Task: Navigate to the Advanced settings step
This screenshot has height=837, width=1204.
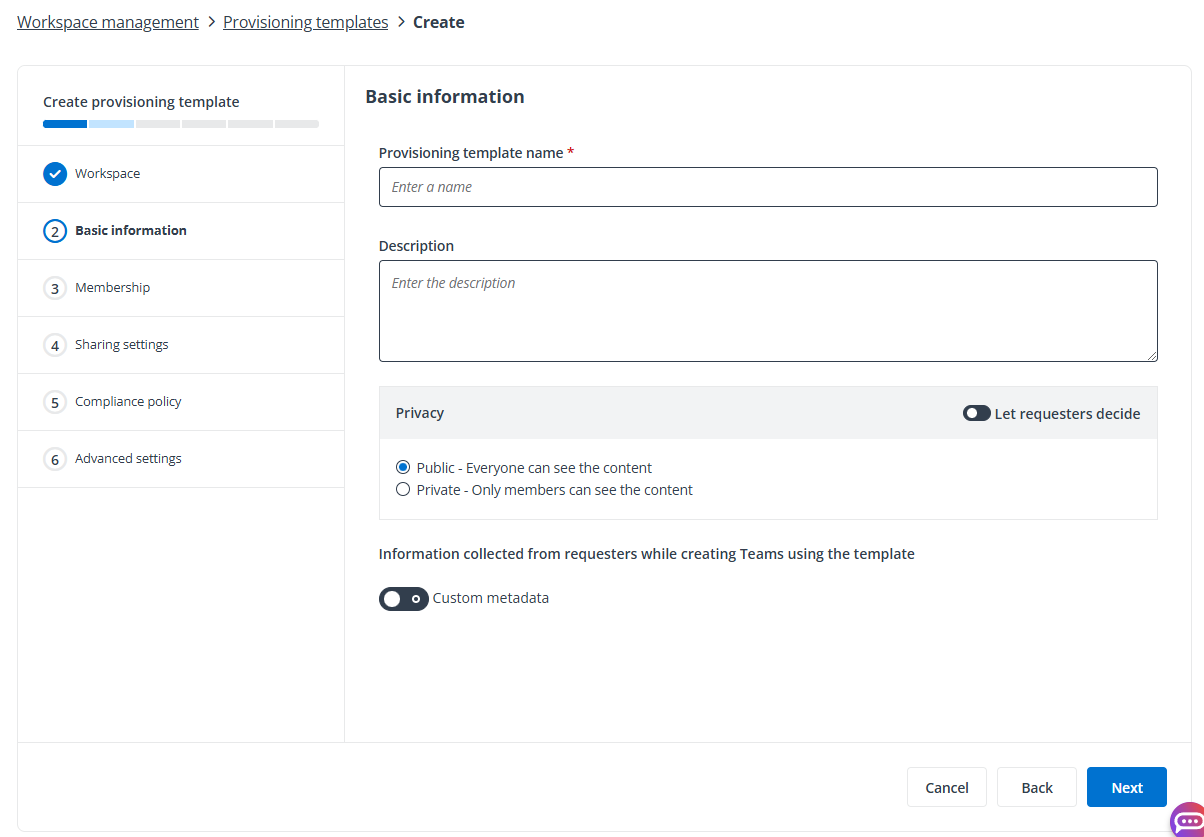Action: pyautogui.click(x=128, y=458)
